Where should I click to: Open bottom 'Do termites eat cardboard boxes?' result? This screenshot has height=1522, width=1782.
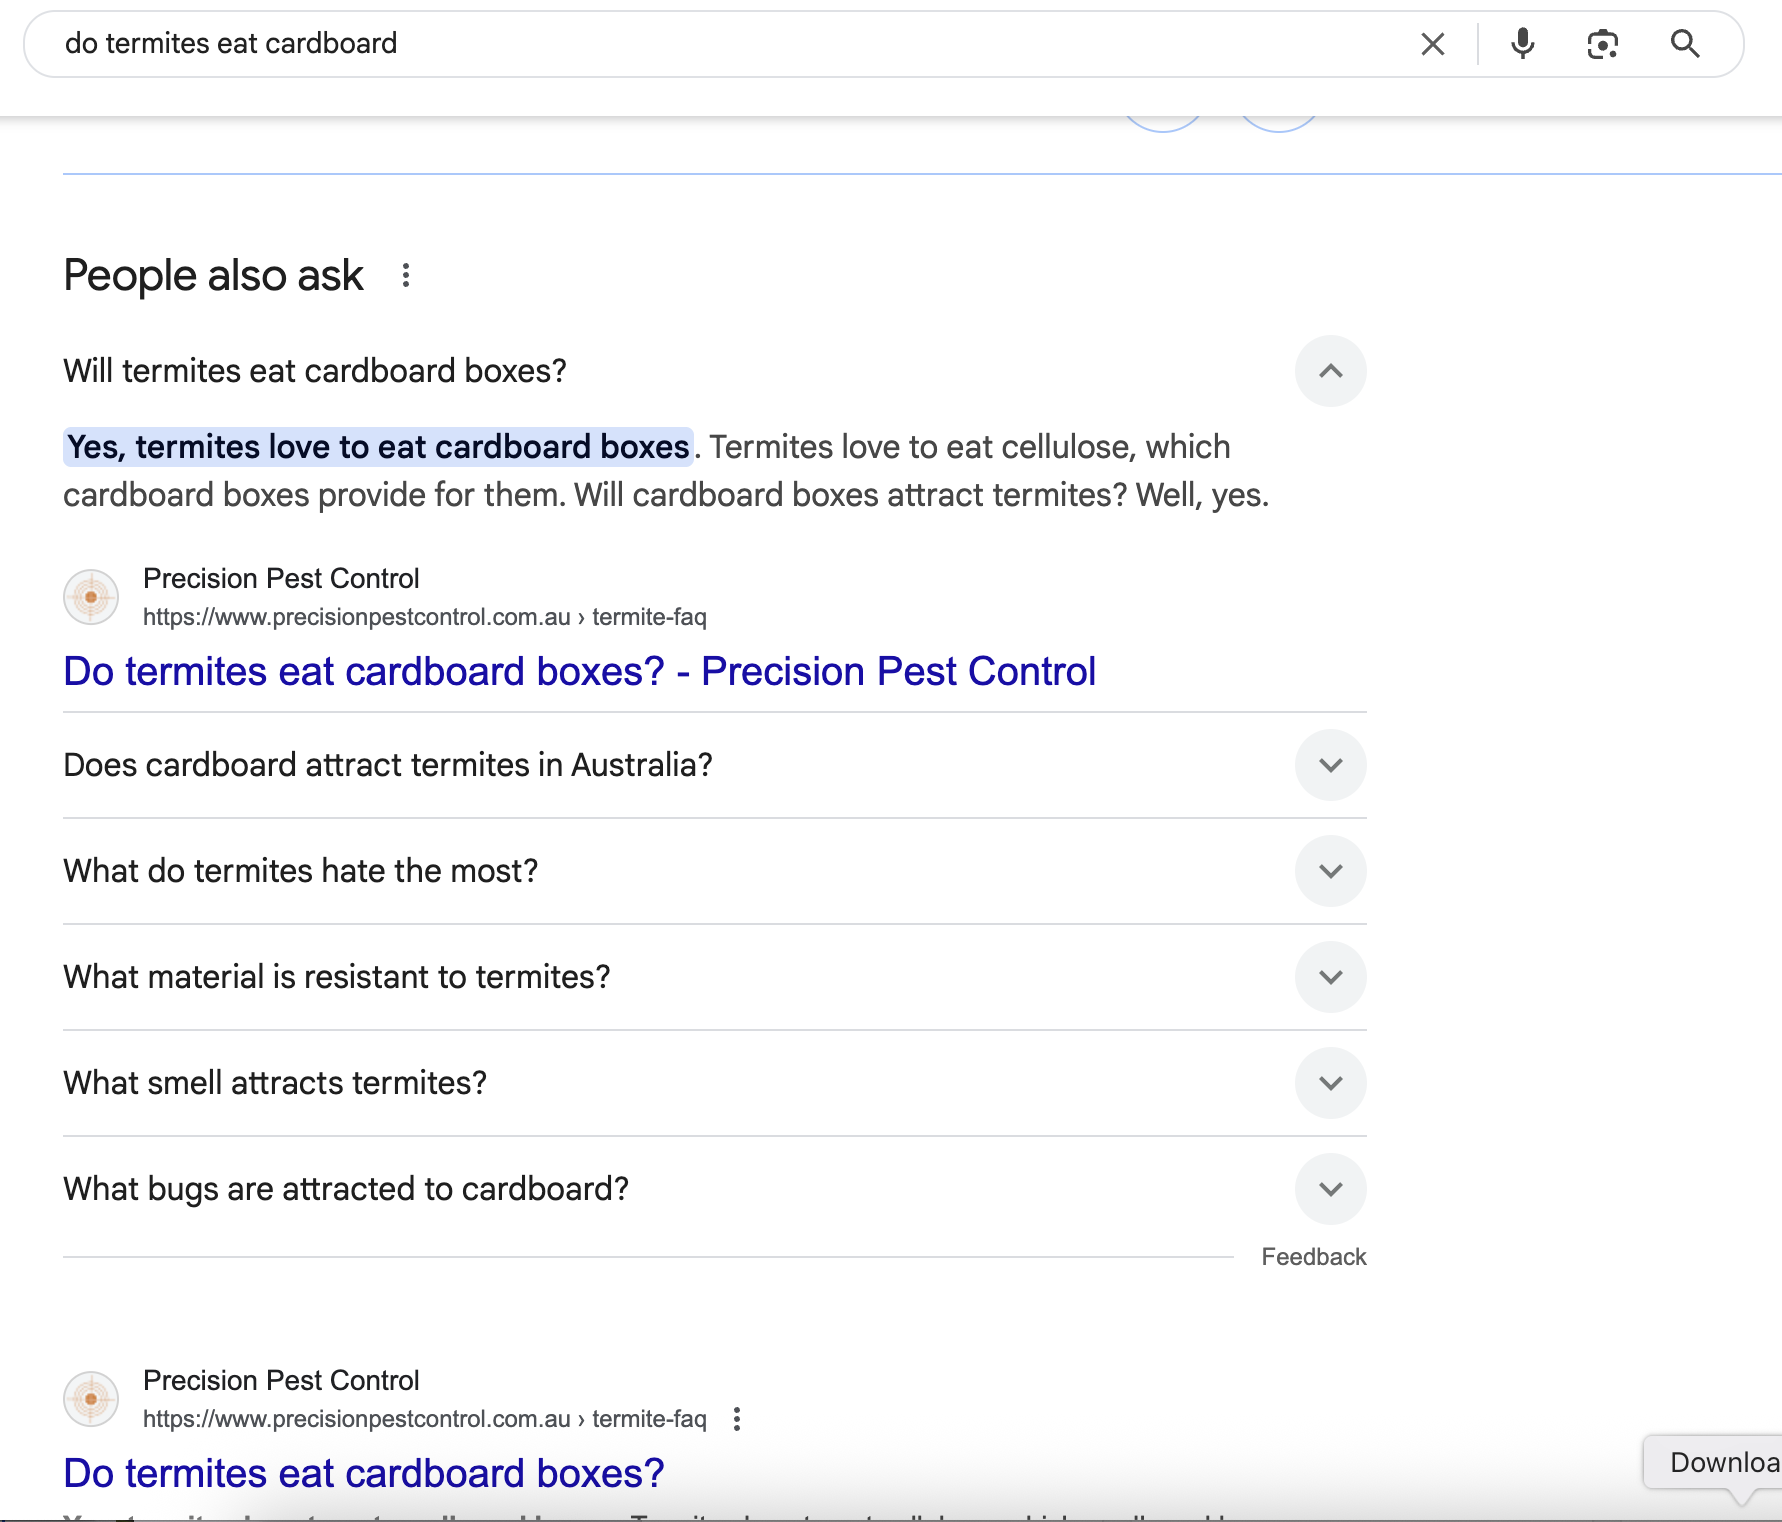[363, 1473]
